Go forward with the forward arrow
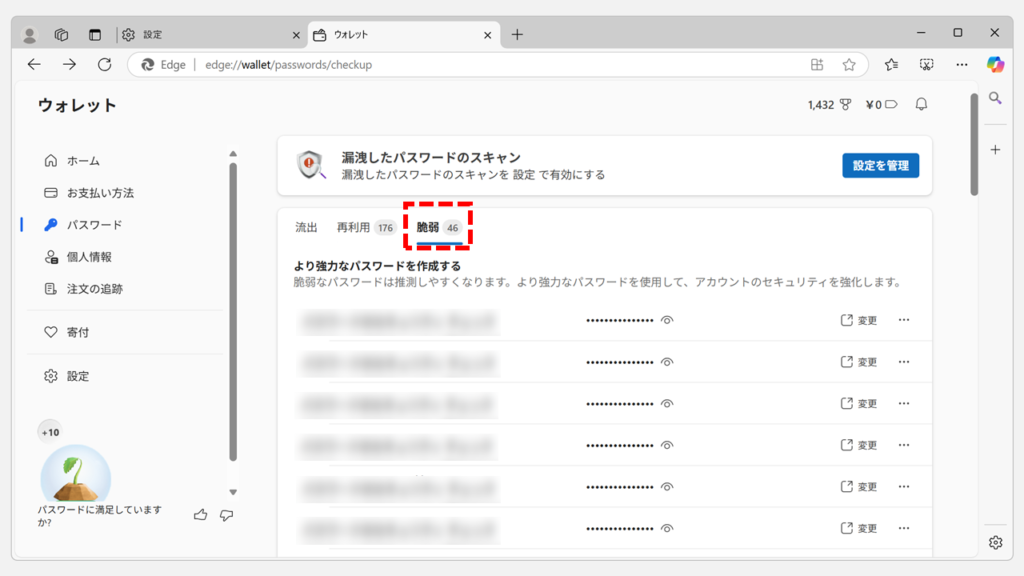 (69, 65)
